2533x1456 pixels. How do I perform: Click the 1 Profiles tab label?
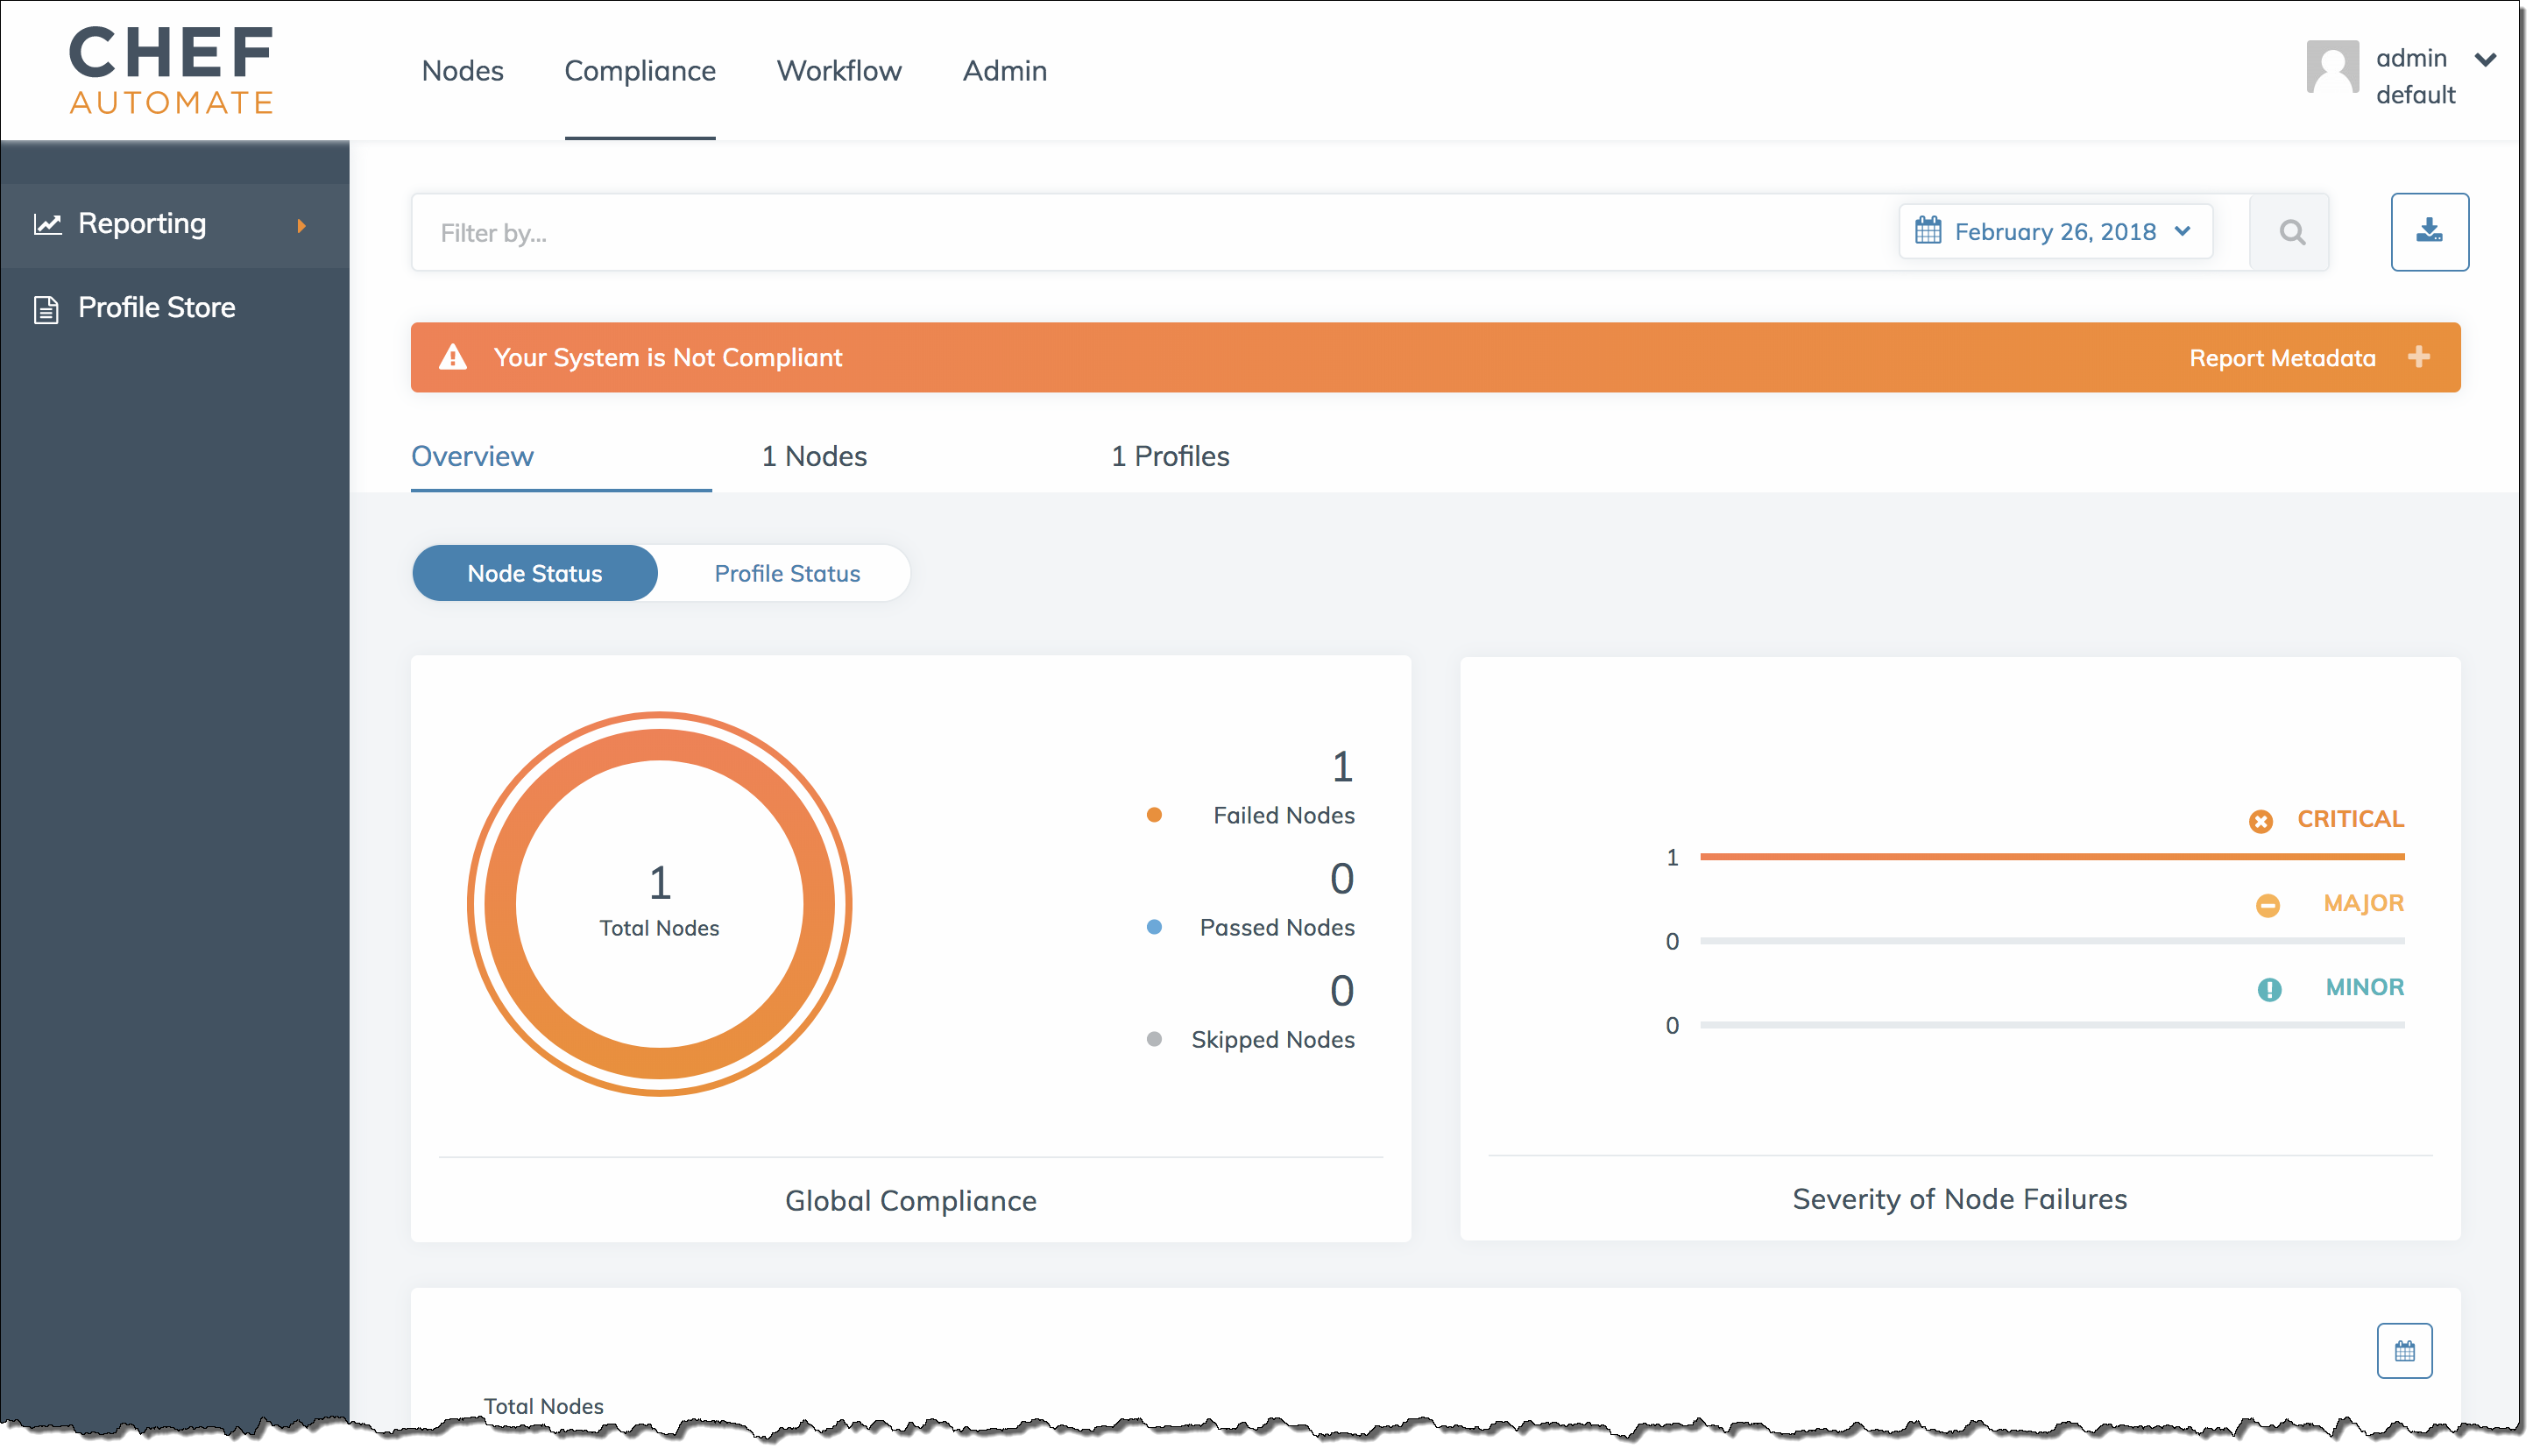[1171, 456]
